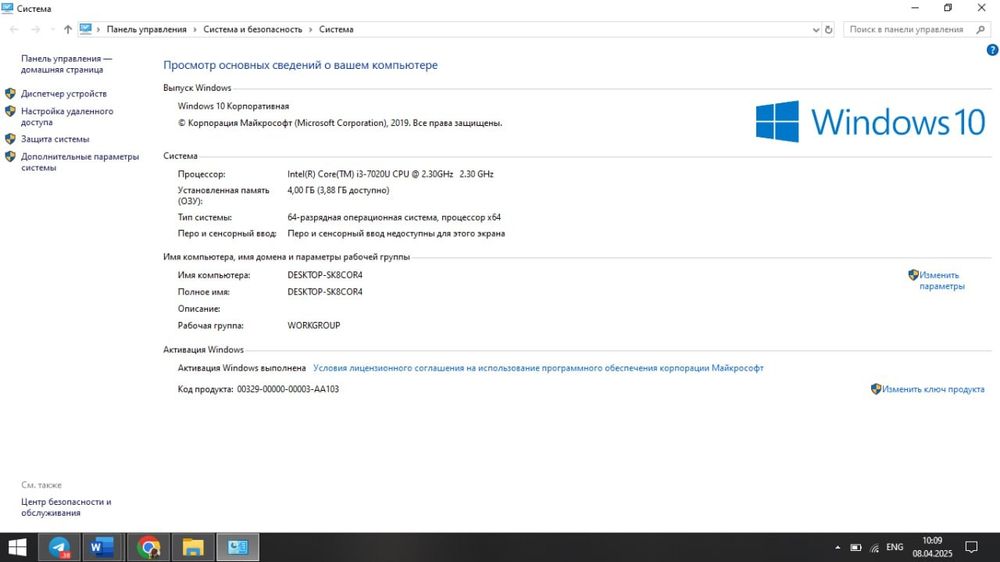This screenshot has height=562, width=1000.
Task: Switch input language ENG indicator
Action: point(895,547)
